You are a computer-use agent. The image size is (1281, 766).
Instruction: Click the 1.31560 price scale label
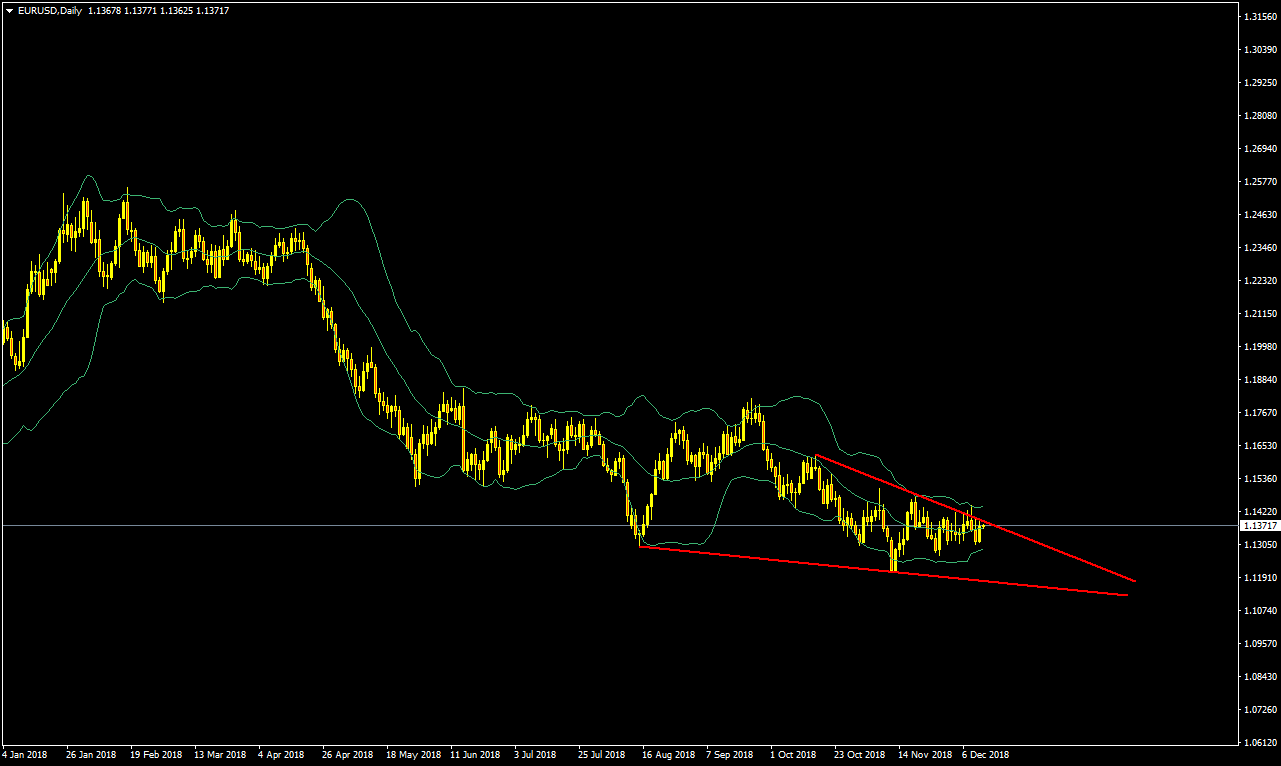tap(1258, 17)
